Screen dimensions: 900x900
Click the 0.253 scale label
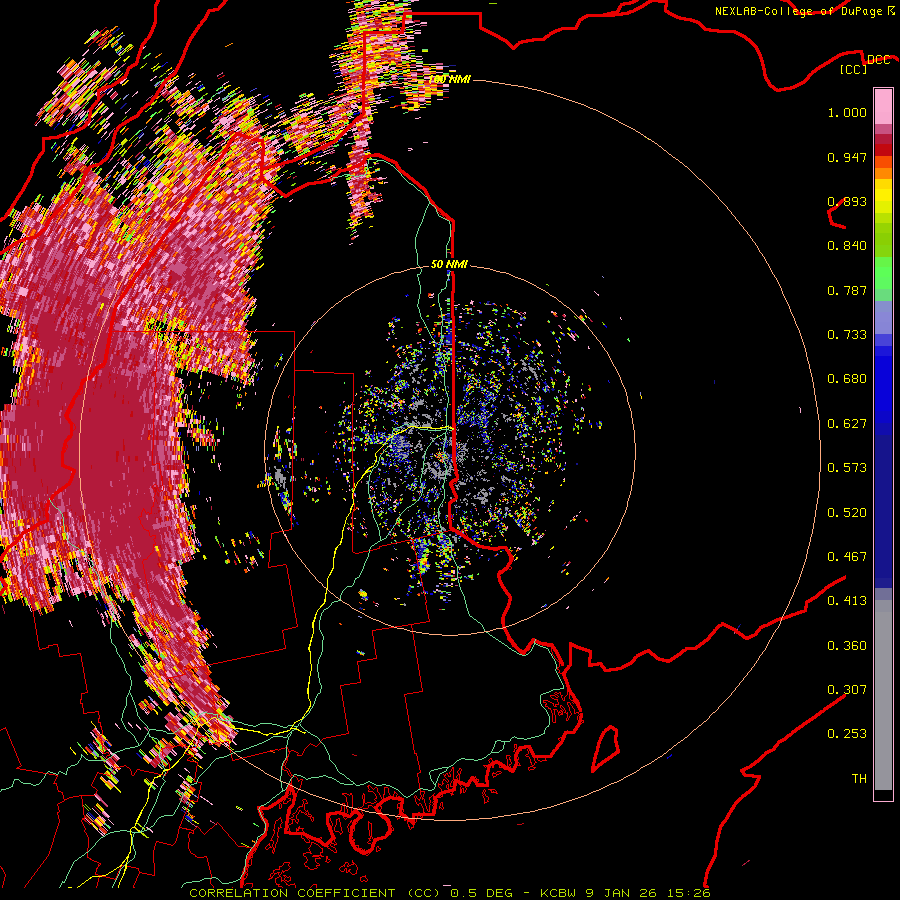tap(847, 734)
